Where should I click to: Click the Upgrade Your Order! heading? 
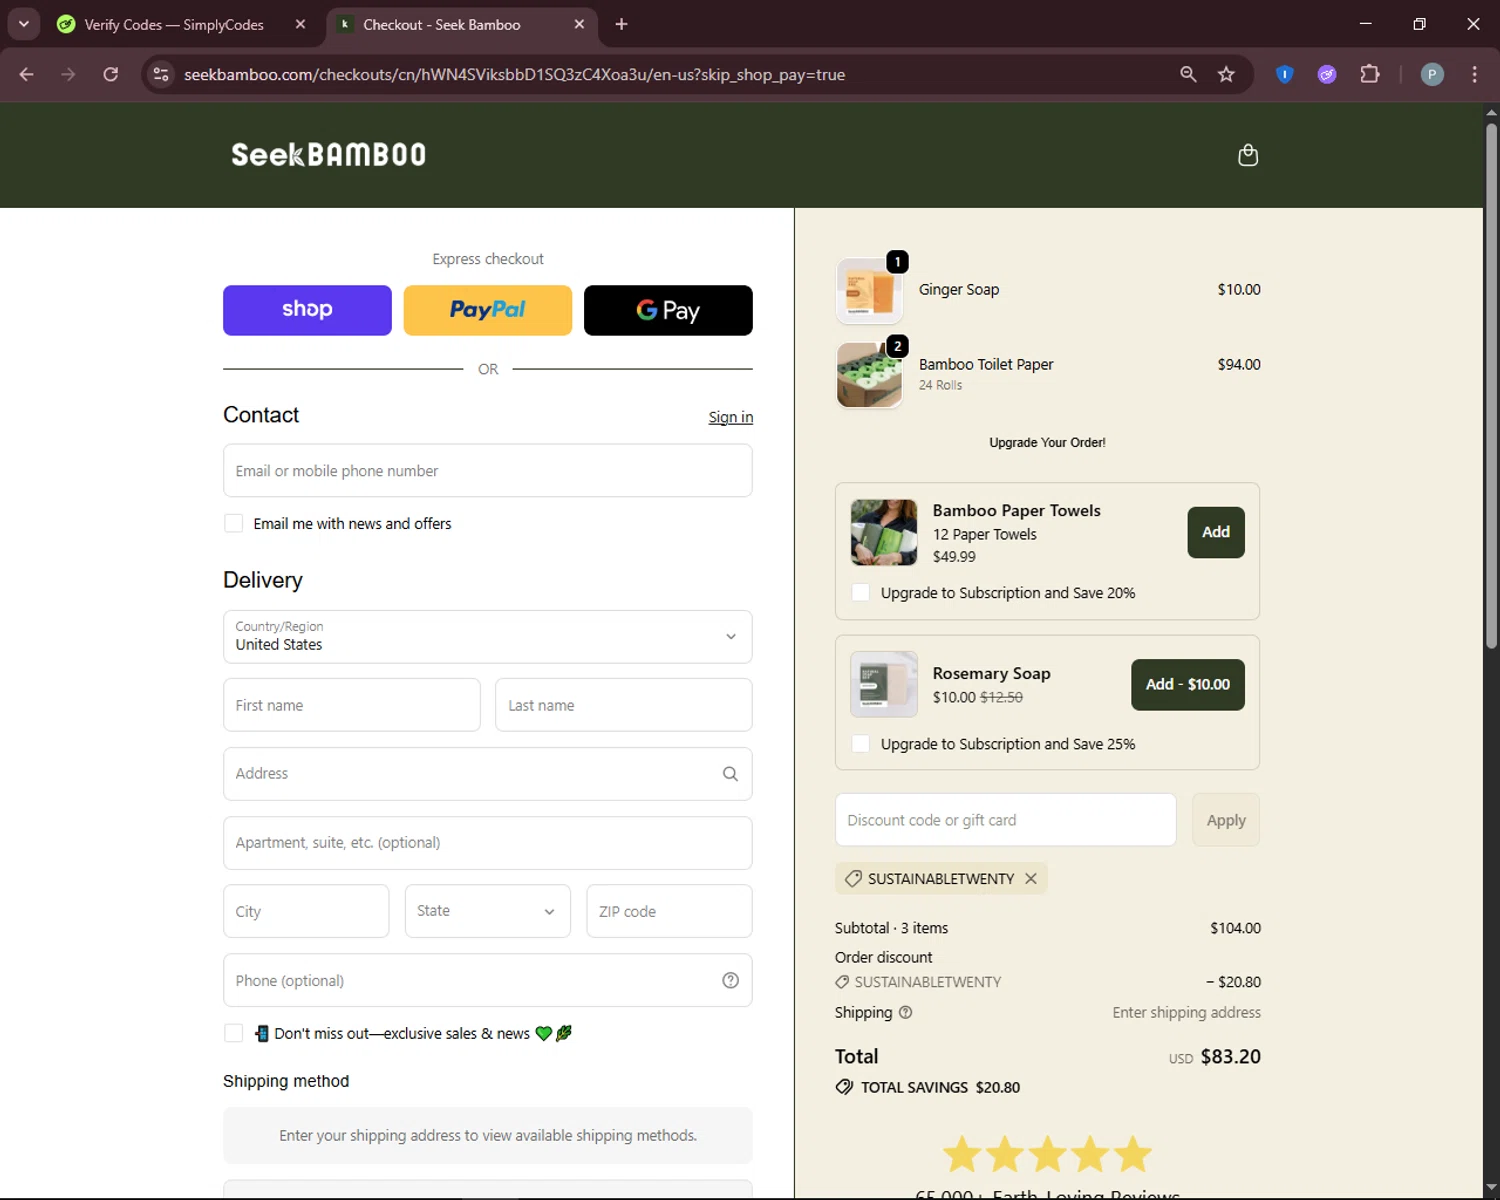click(1047, 442)
